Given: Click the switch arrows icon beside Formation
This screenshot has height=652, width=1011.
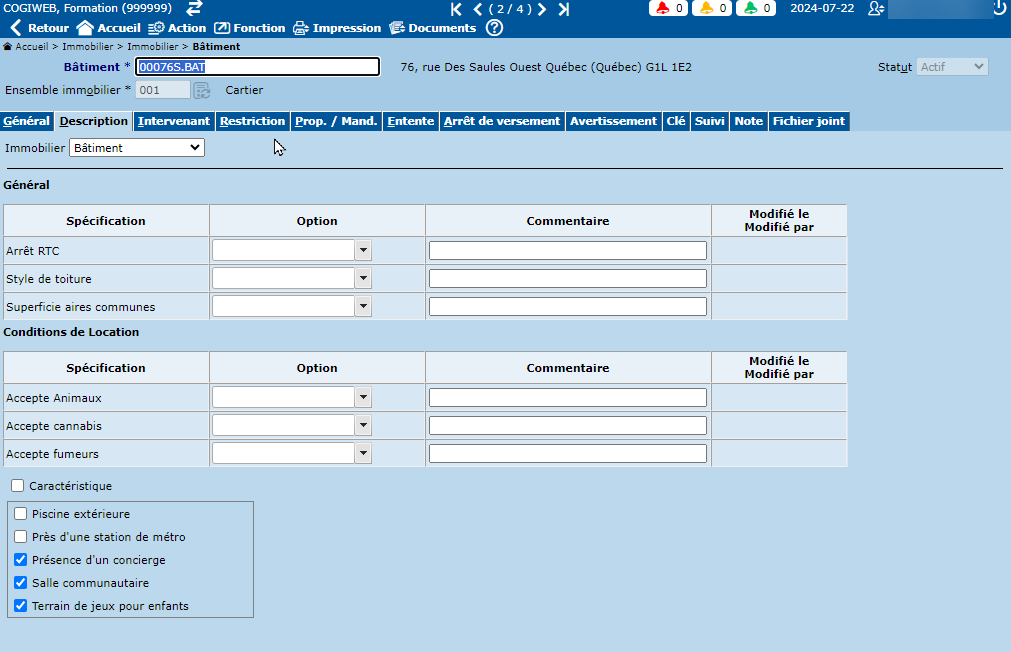Looking at the screenshot, I should pos(194,8).
